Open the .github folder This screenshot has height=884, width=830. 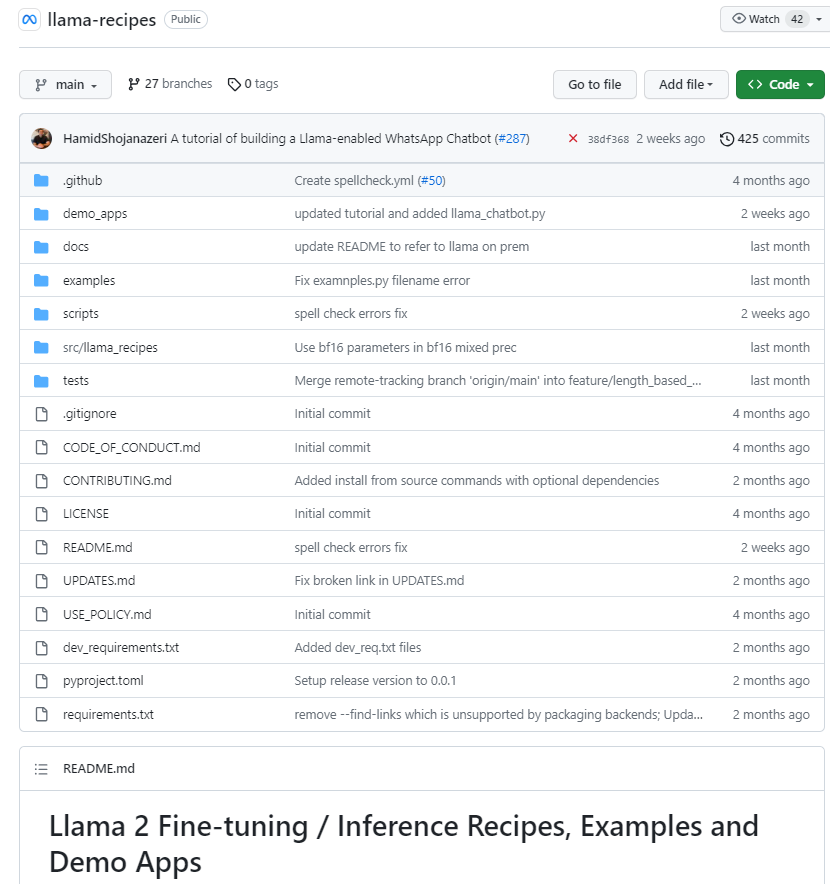click(82, 180)
